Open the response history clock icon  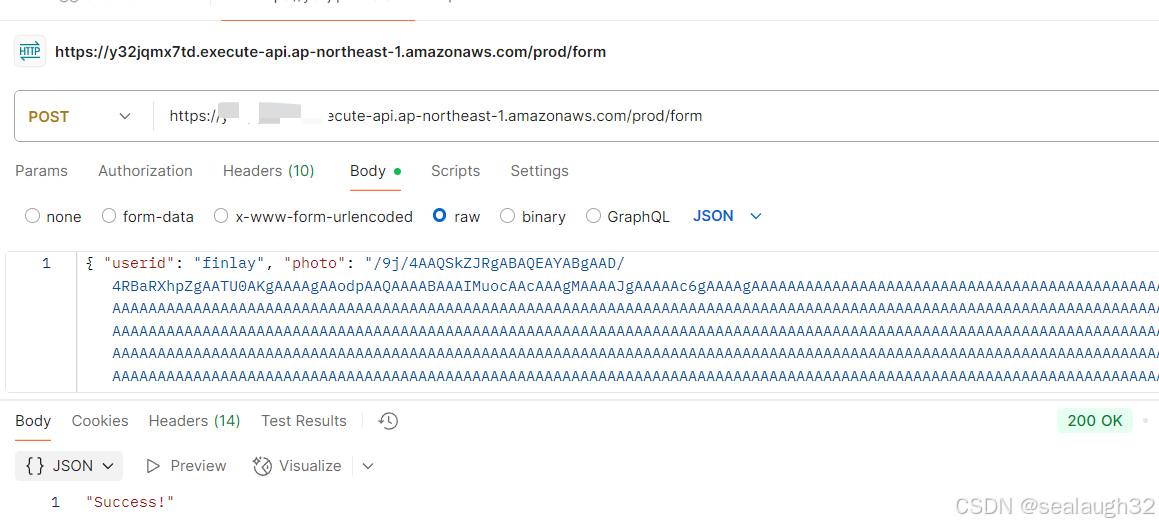click(388, 421)
